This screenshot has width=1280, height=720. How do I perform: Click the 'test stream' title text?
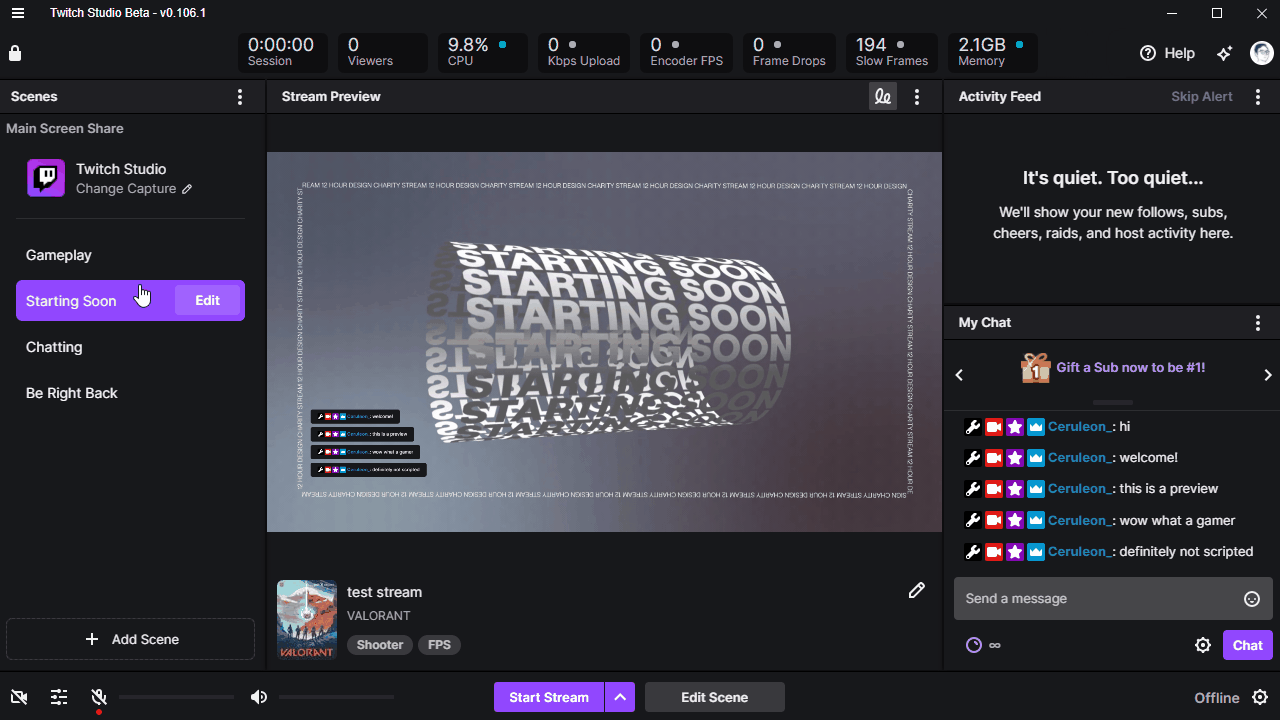tap(385, 592)
